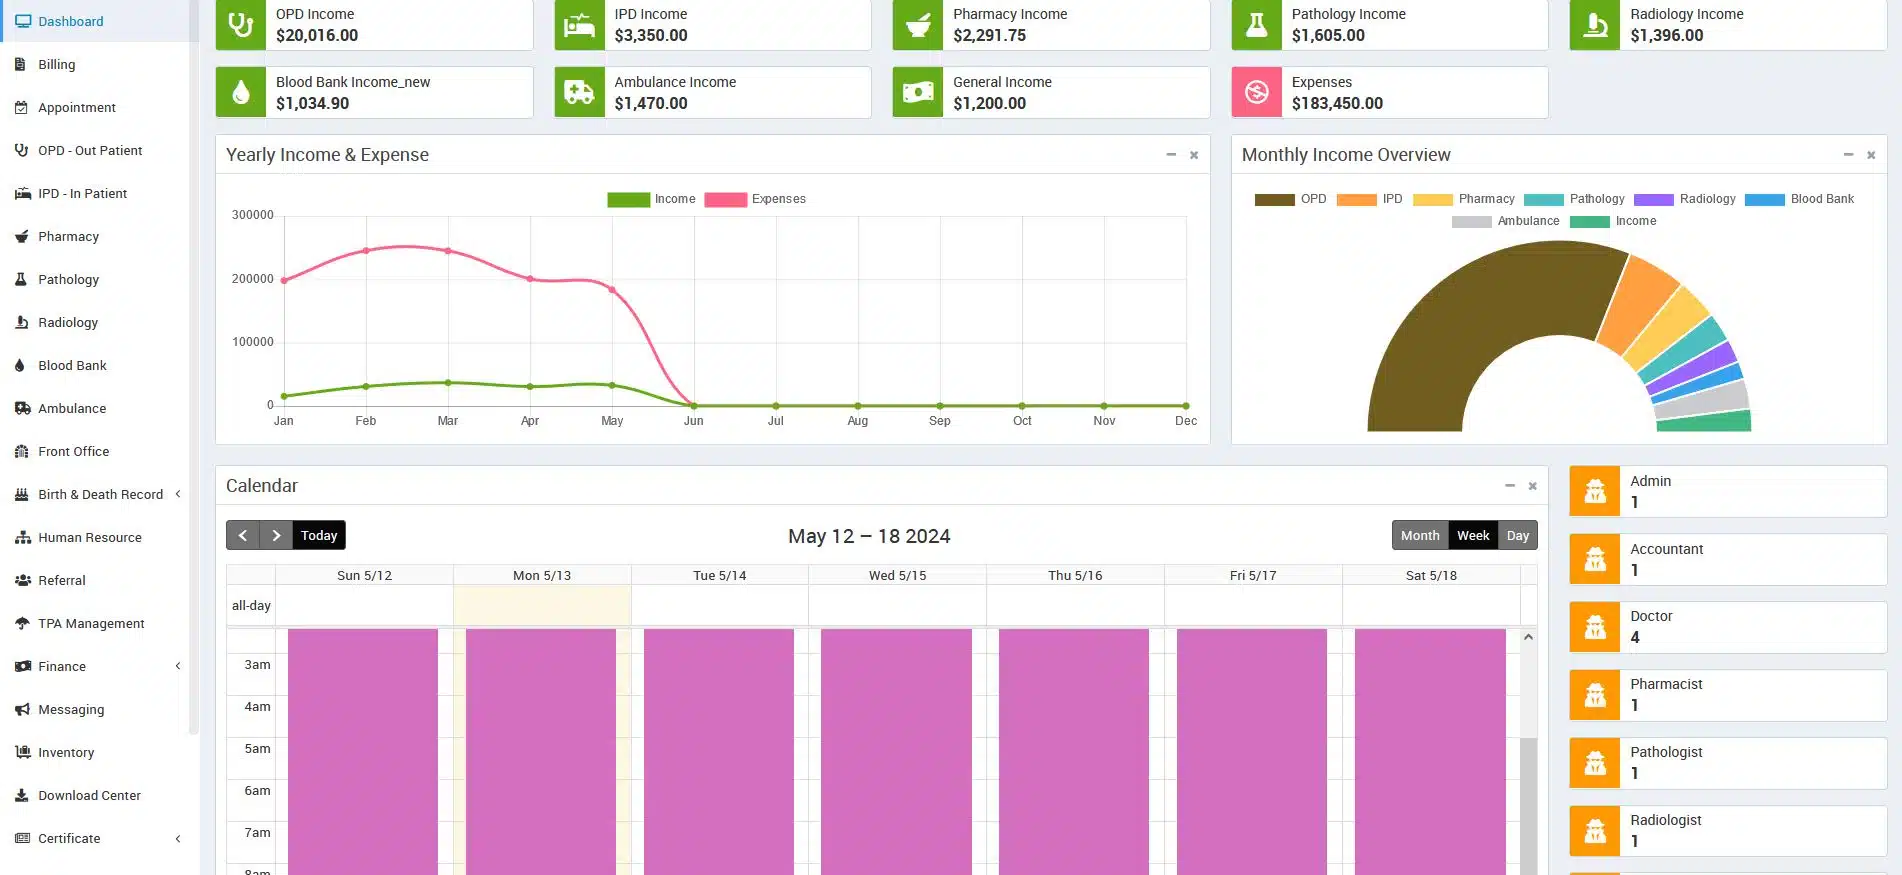Close the Calendar panel
Screen dimensions: 1902x875
pos(1532,486)
